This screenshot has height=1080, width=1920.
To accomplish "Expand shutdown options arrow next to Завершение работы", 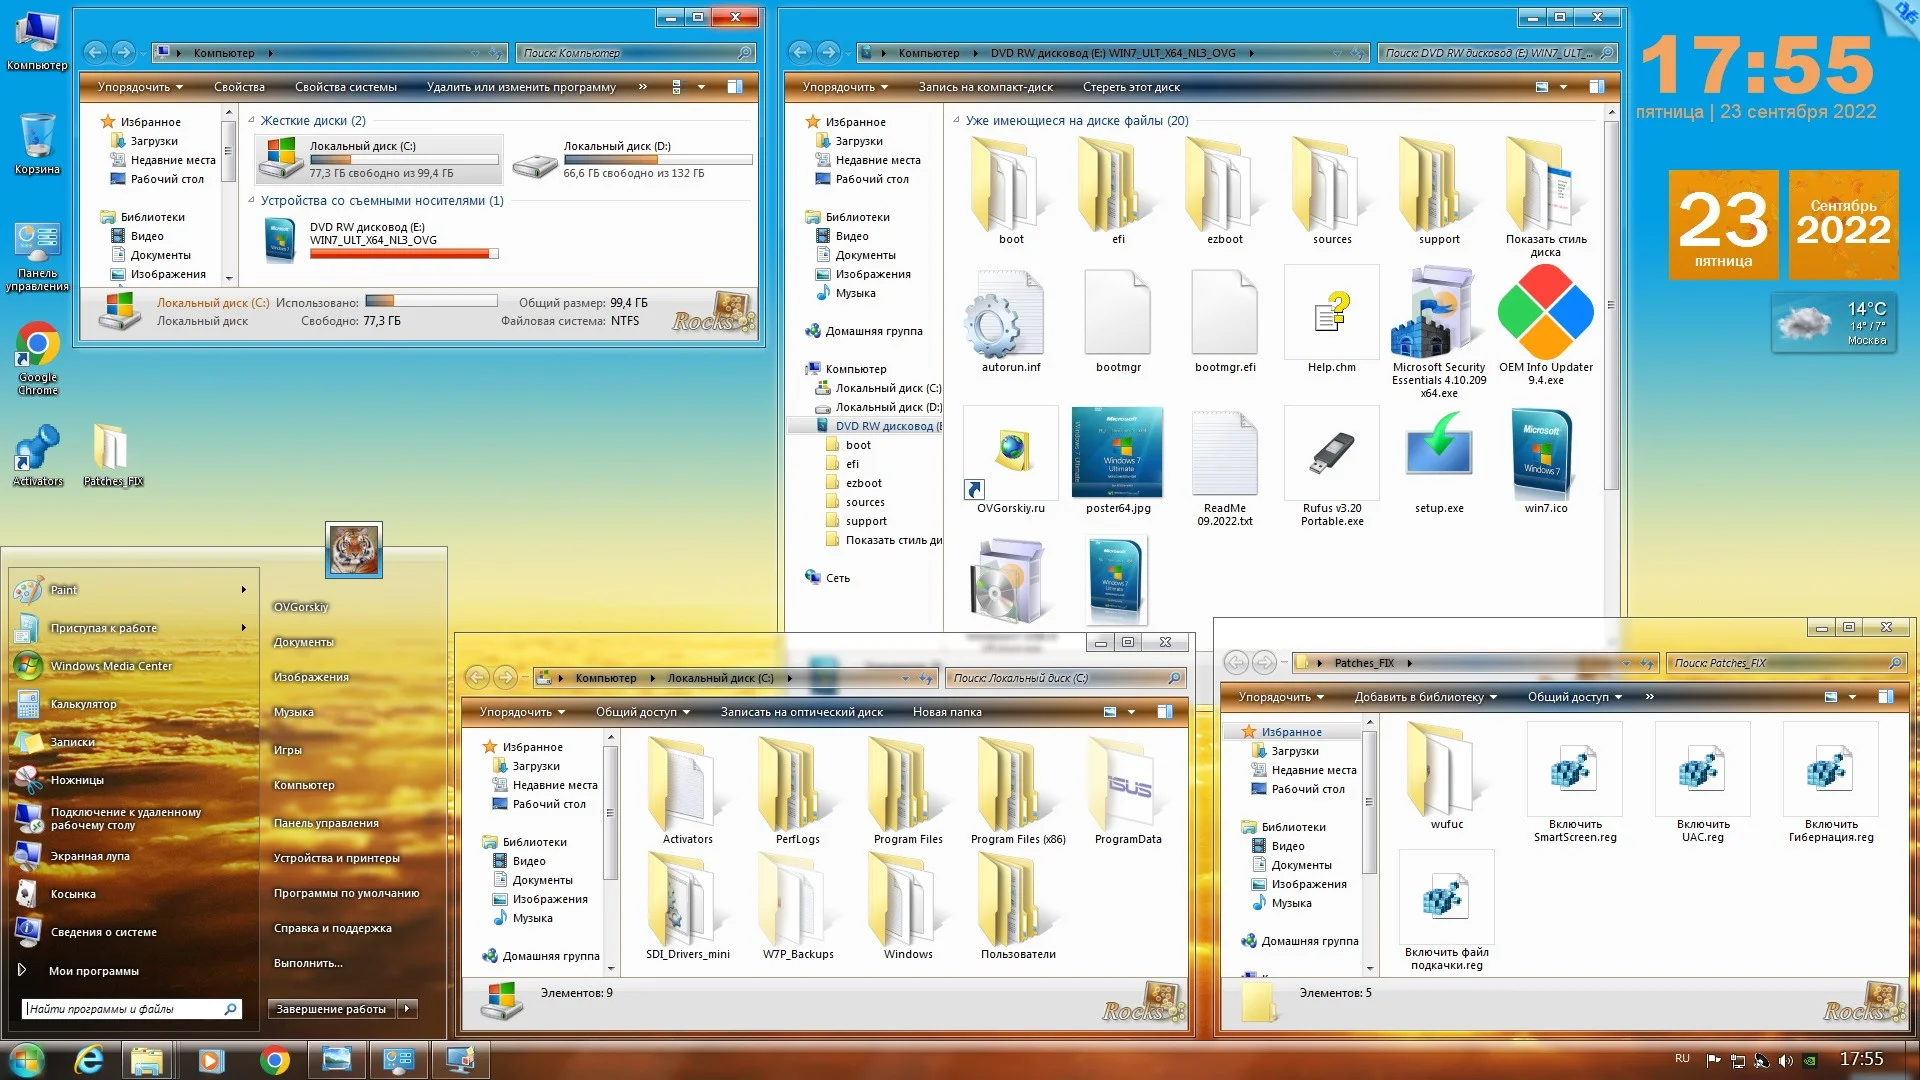I will [x=407, y=1009].
